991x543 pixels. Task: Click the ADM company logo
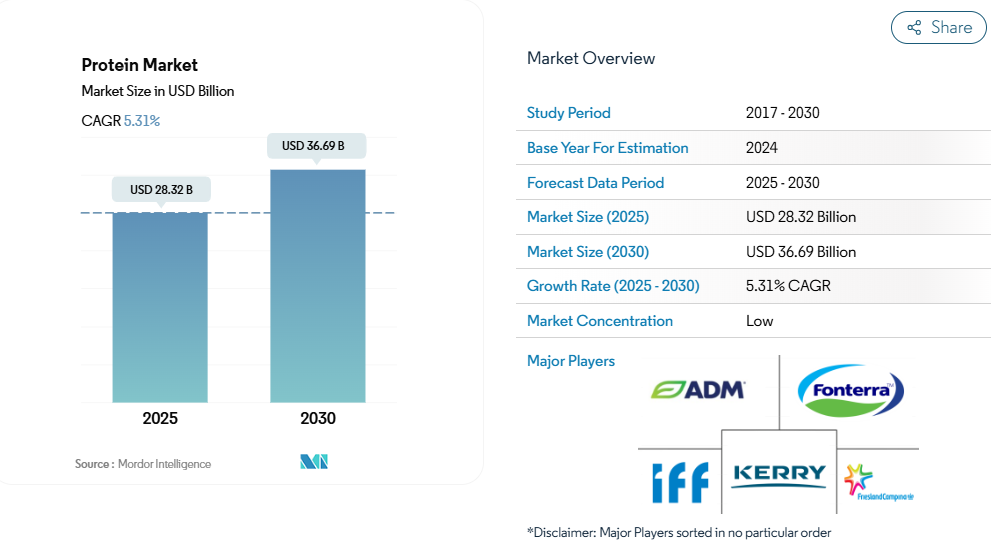[x=698, y=389]
